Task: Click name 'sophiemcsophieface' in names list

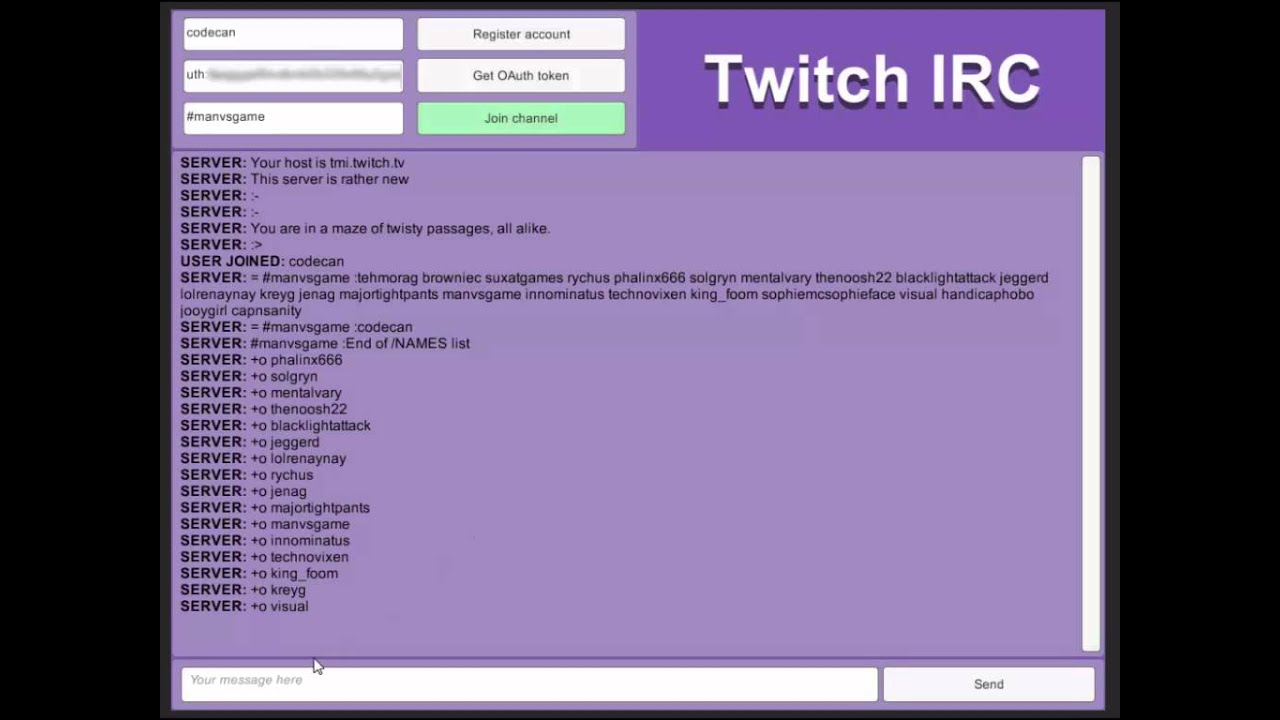Action: pos(828,294)
